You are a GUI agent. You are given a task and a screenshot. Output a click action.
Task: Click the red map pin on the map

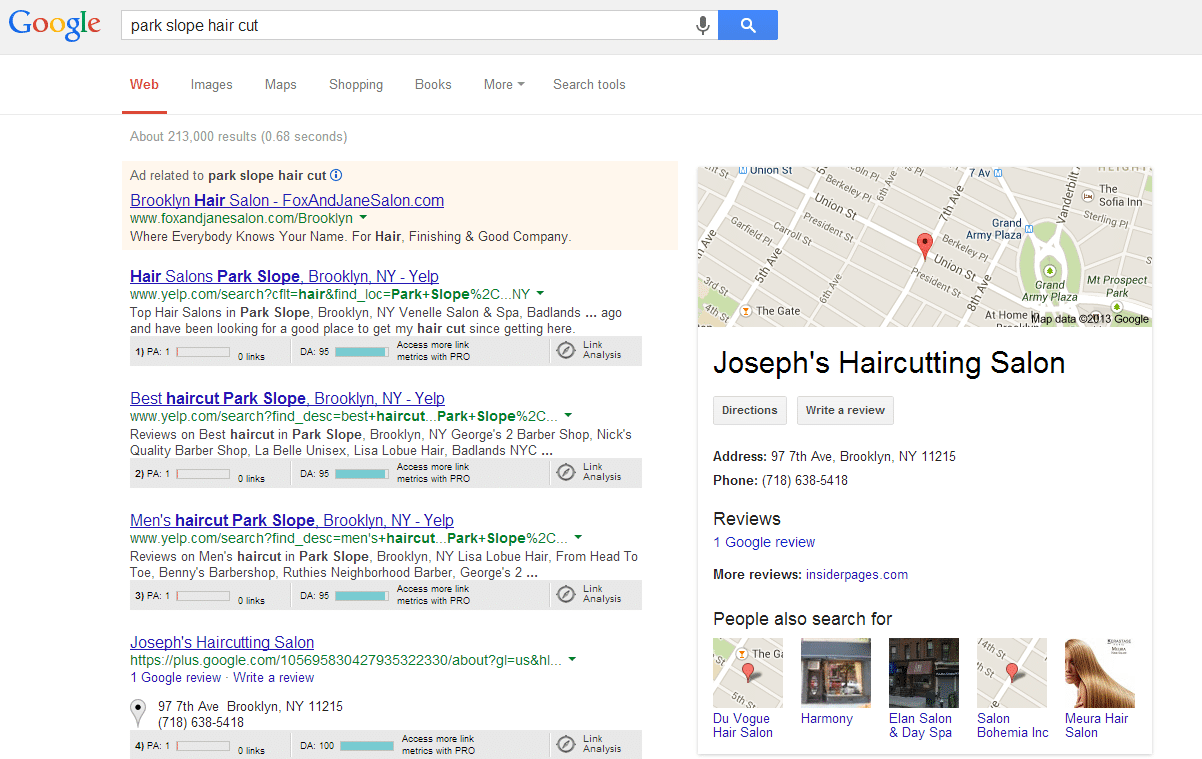coord(925,245)
